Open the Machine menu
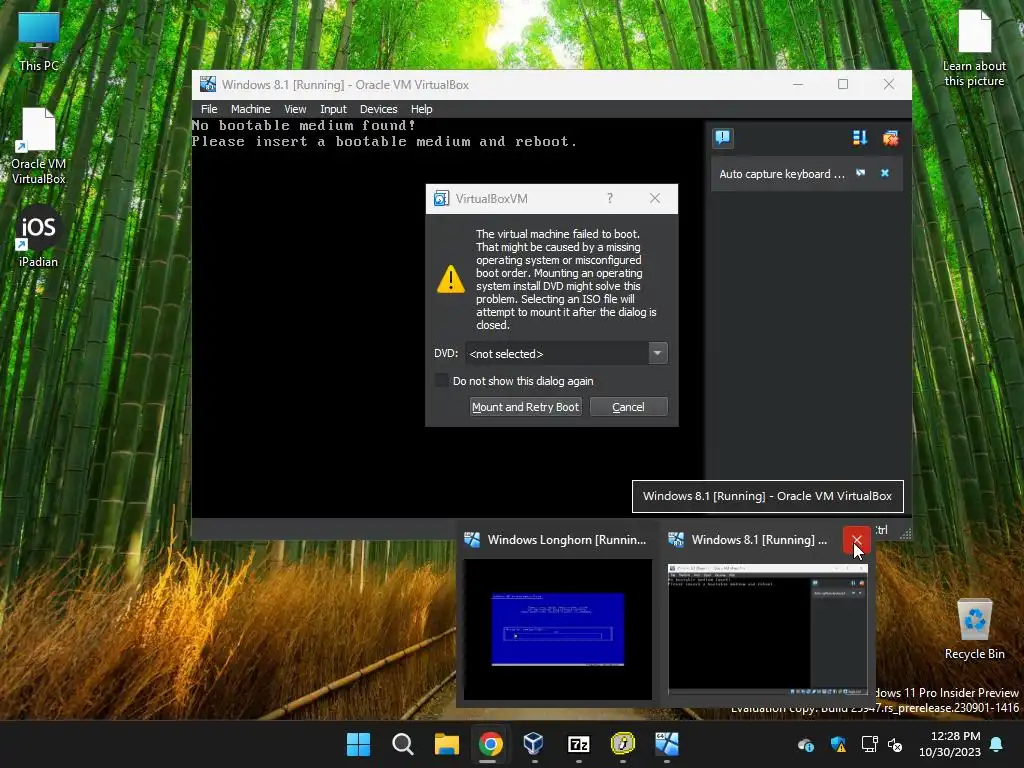Viewport: 1024px width, 768px height. [250, 109]
